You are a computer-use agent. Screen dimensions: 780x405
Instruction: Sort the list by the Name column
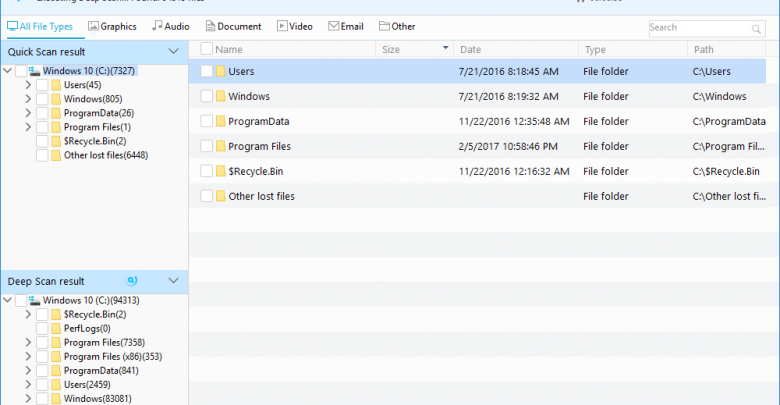tap(229, 49)
